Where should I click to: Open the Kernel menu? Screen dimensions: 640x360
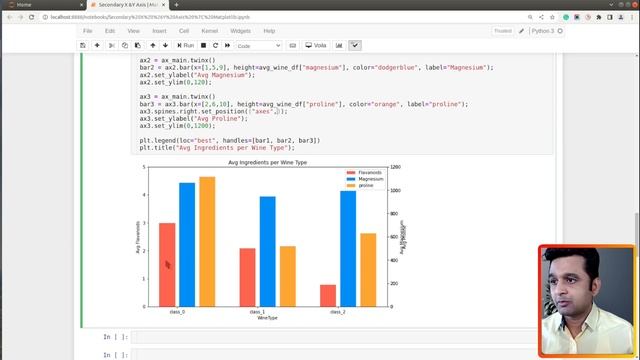(210, 31)
